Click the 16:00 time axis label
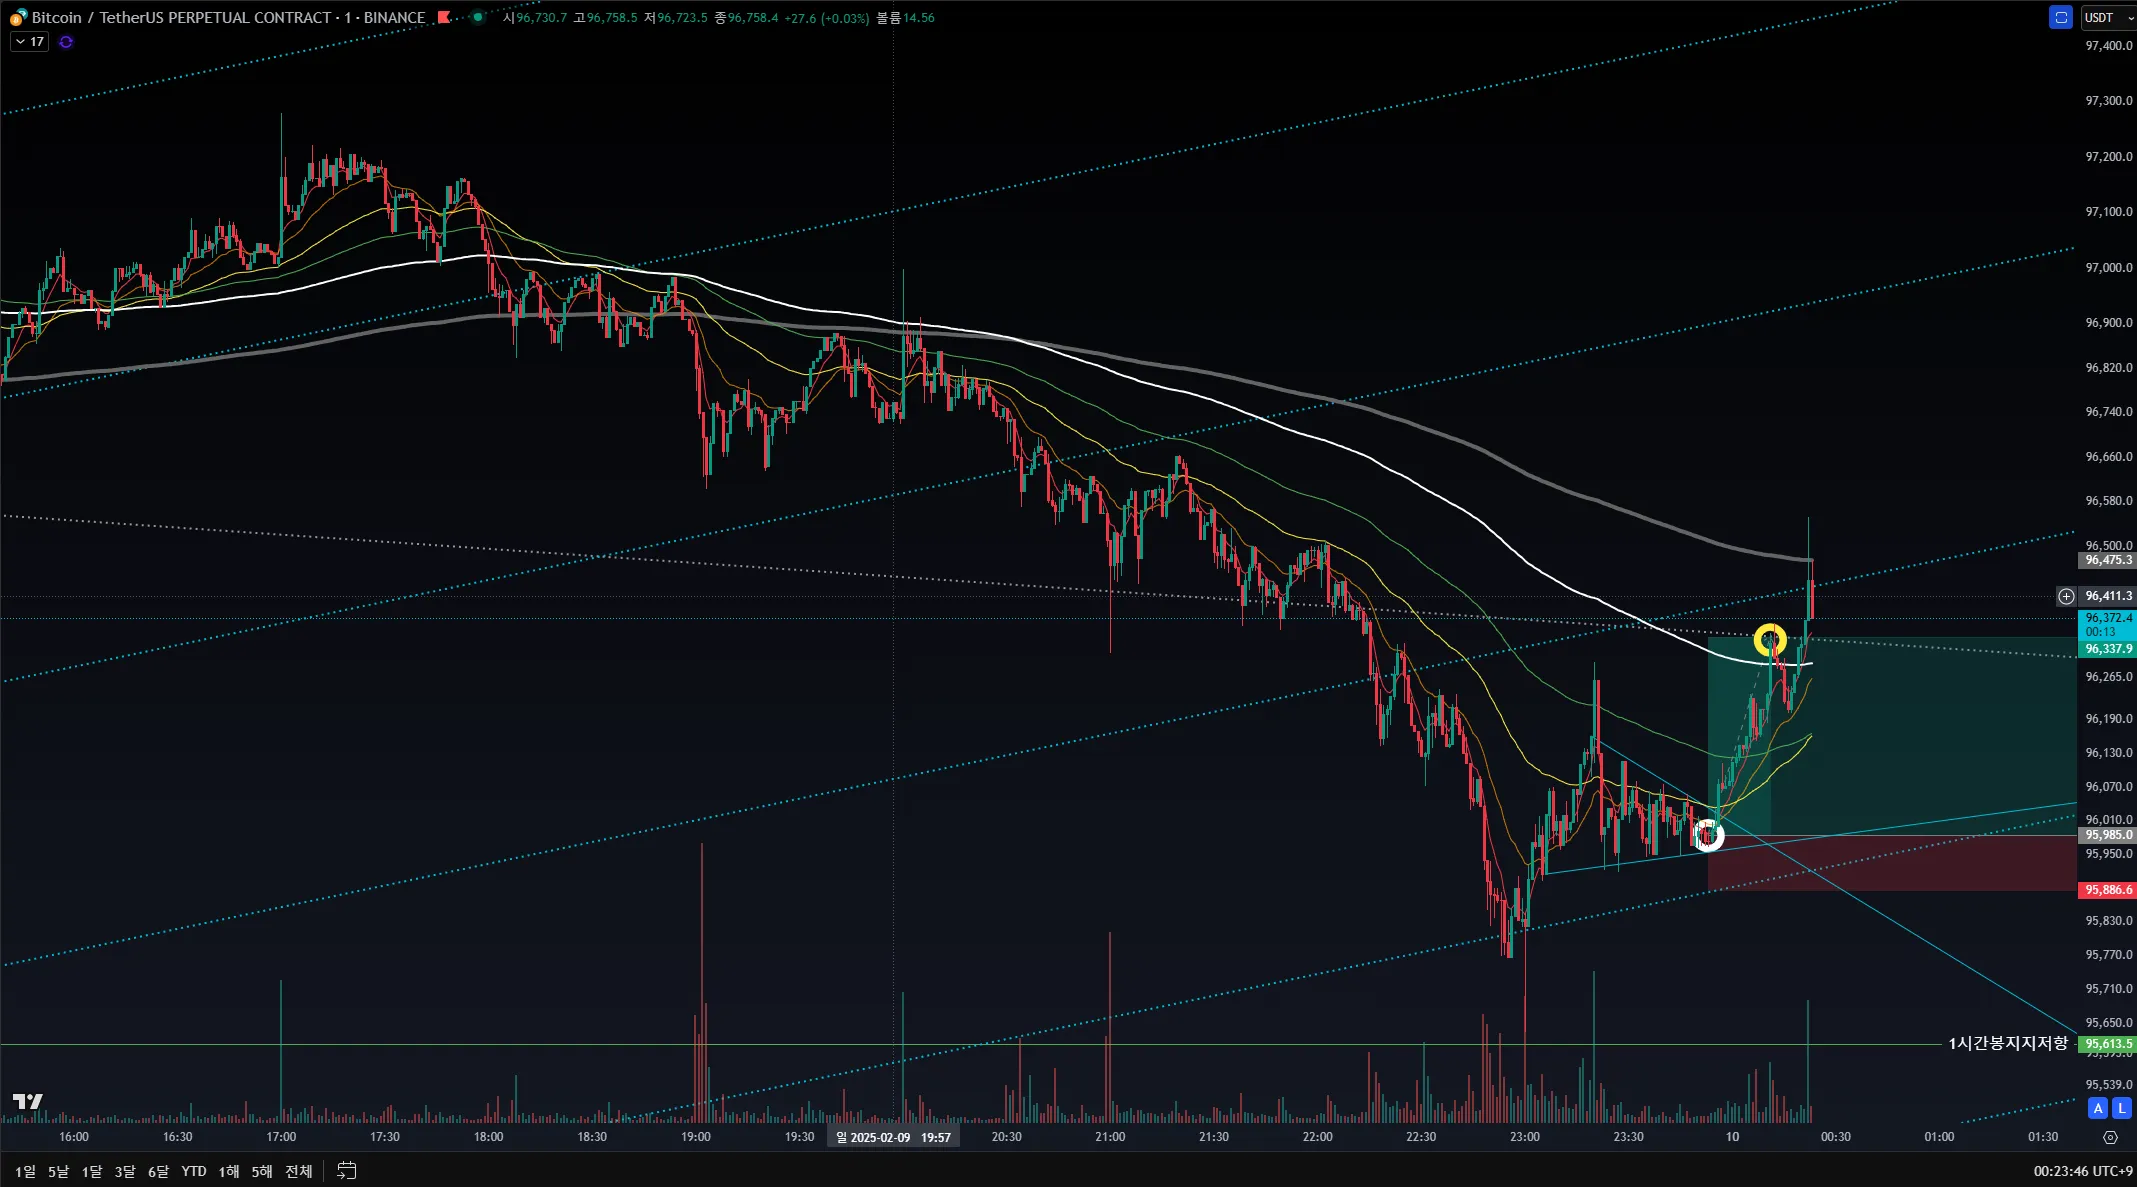Screen dimensions: 2137x1187 [74, 1137]
